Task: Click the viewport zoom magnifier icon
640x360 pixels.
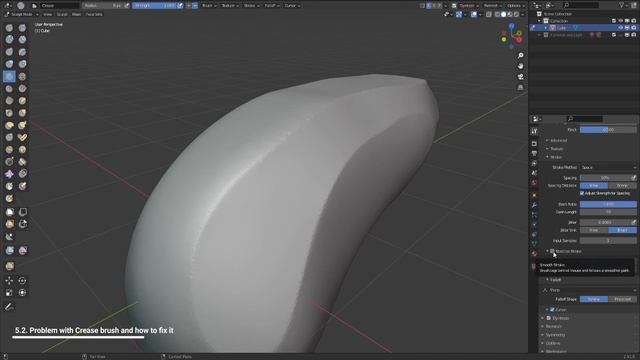Action: coord(520,56)
